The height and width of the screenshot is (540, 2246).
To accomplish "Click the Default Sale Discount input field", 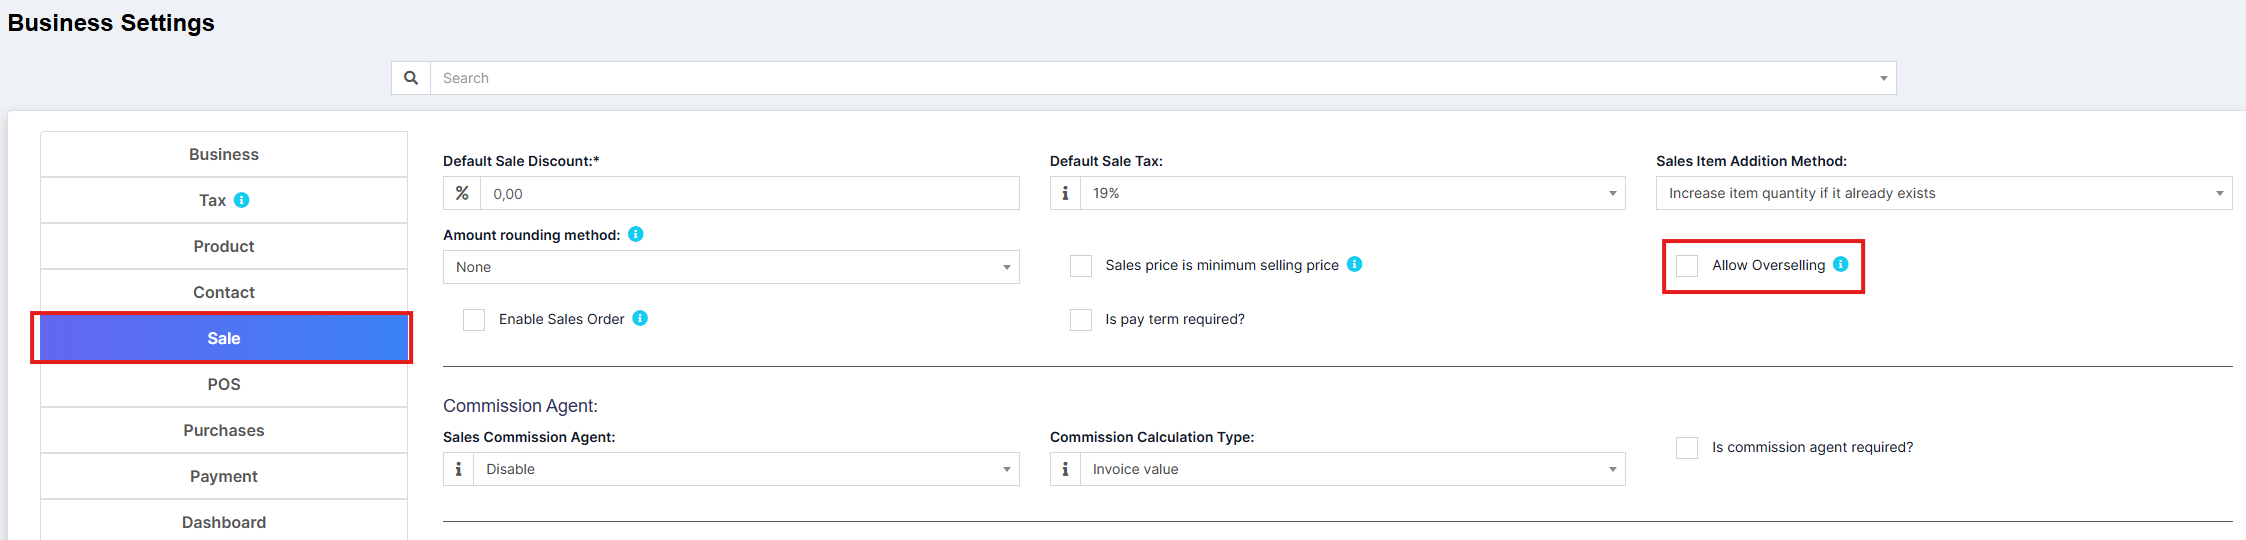I will click(749, 193).
